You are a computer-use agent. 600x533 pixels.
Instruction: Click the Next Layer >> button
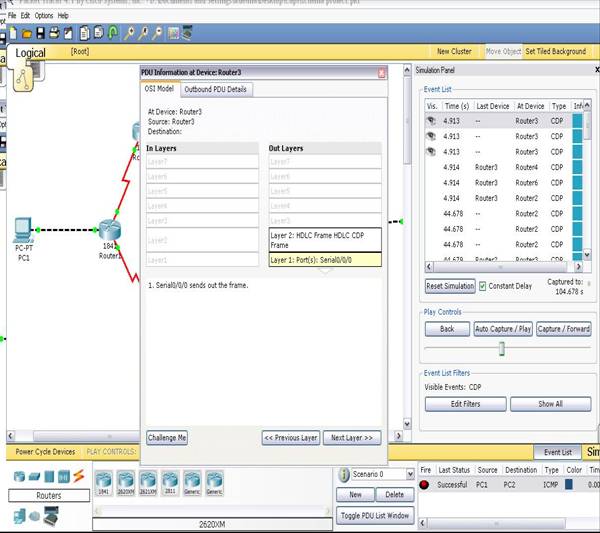(352, 438)
